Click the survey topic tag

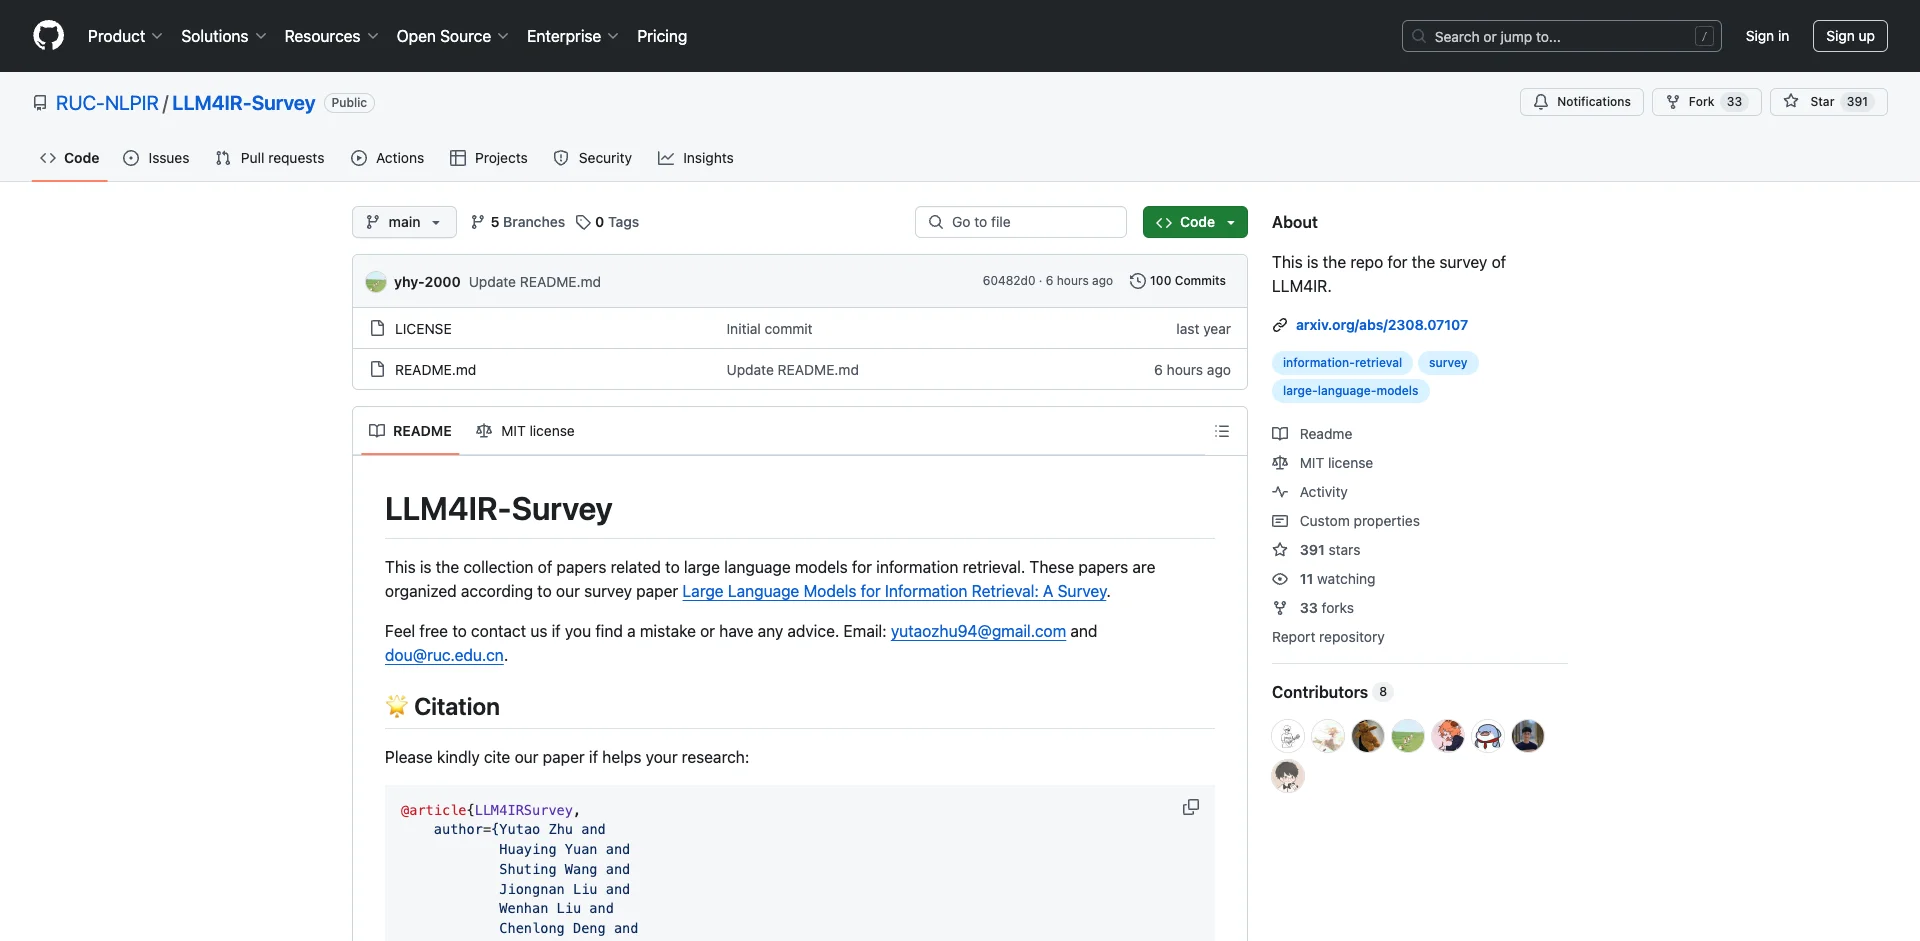(1448, 363)
